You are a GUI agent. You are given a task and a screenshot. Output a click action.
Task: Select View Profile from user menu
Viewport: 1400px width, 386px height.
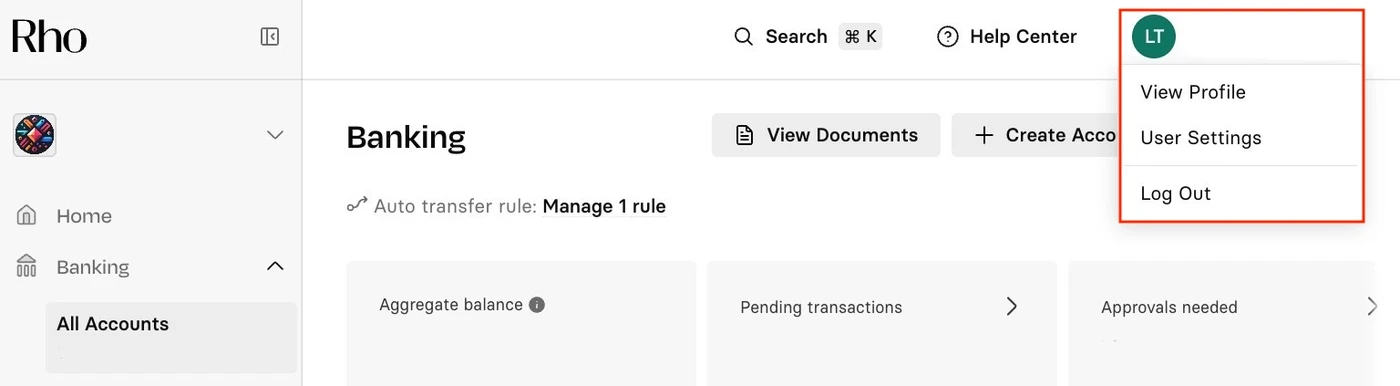pyautogui.click(x=1193, y=92)
